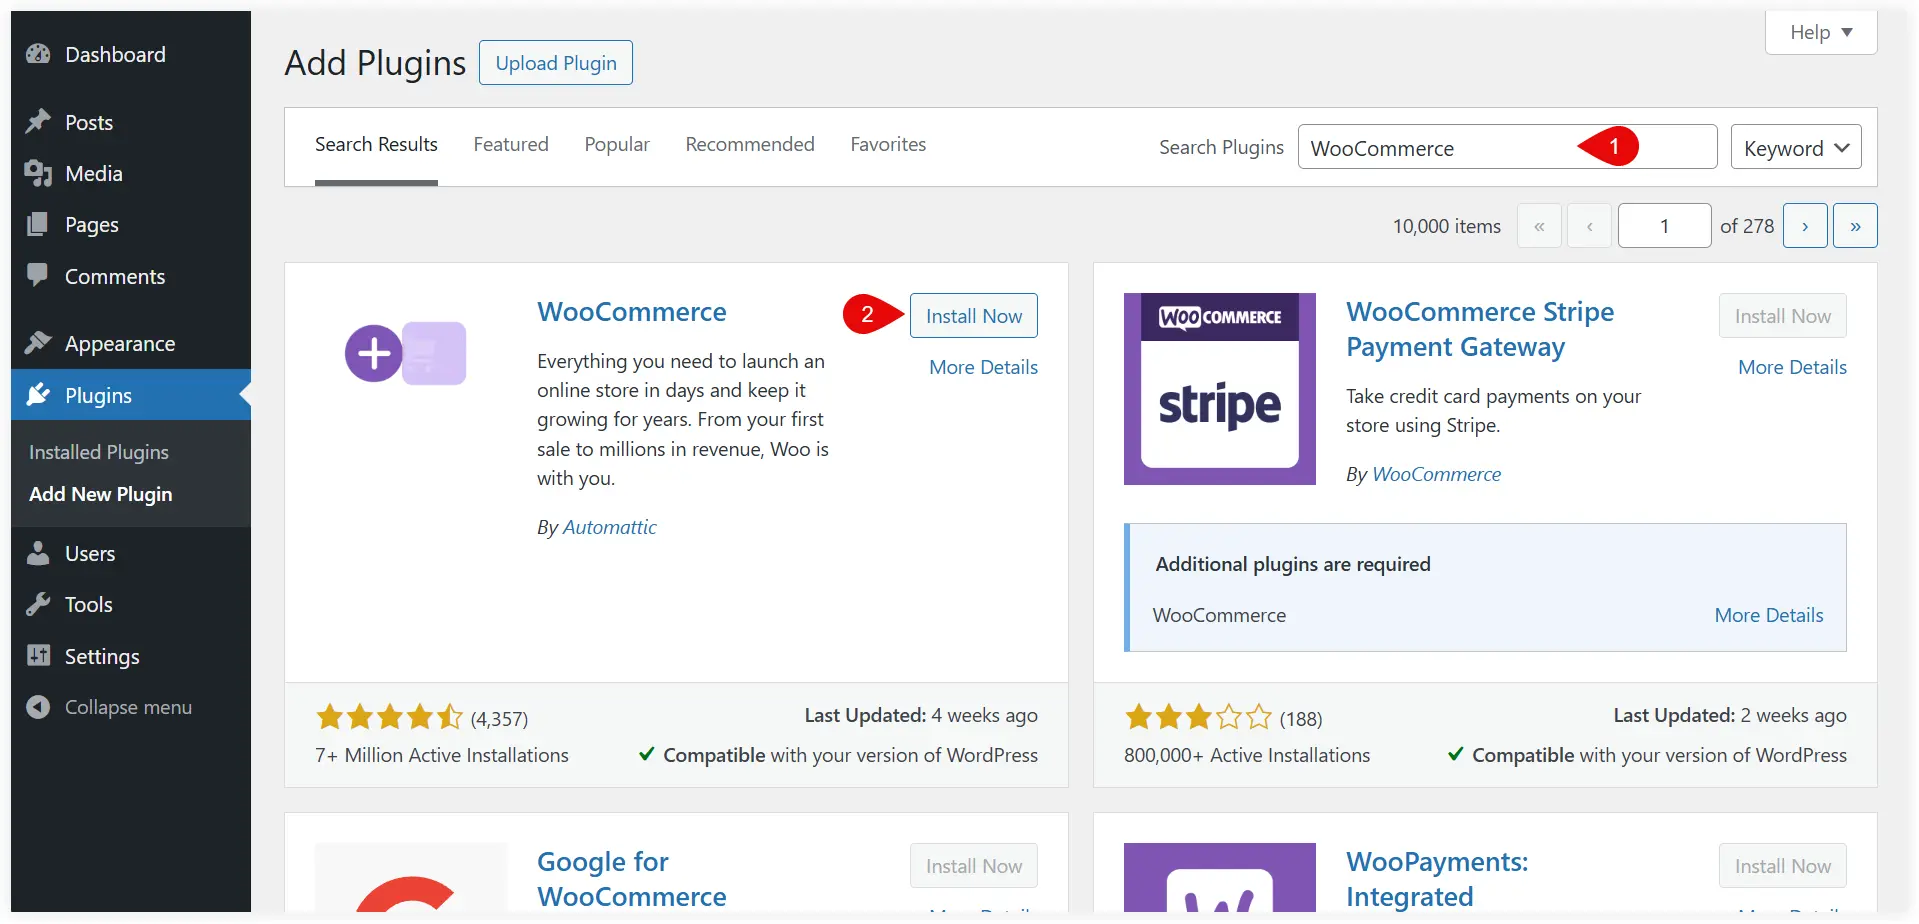Click the Plugins plug icon
Screen dimensions: 1919x924
[38, 395]
